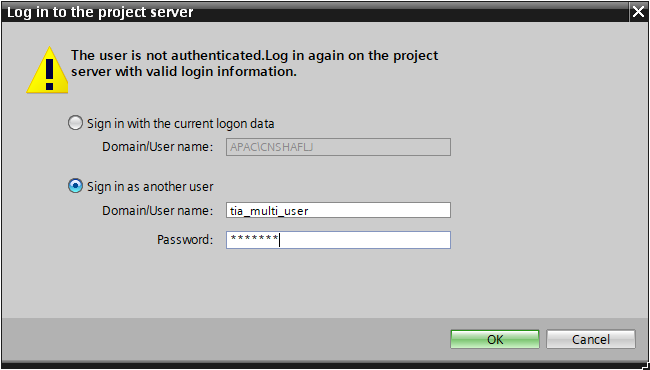Screen dimensions: 650x370
Task: Click the resize grip at the dialog corner
Action: pyautogui.click(x=645, y=365)
